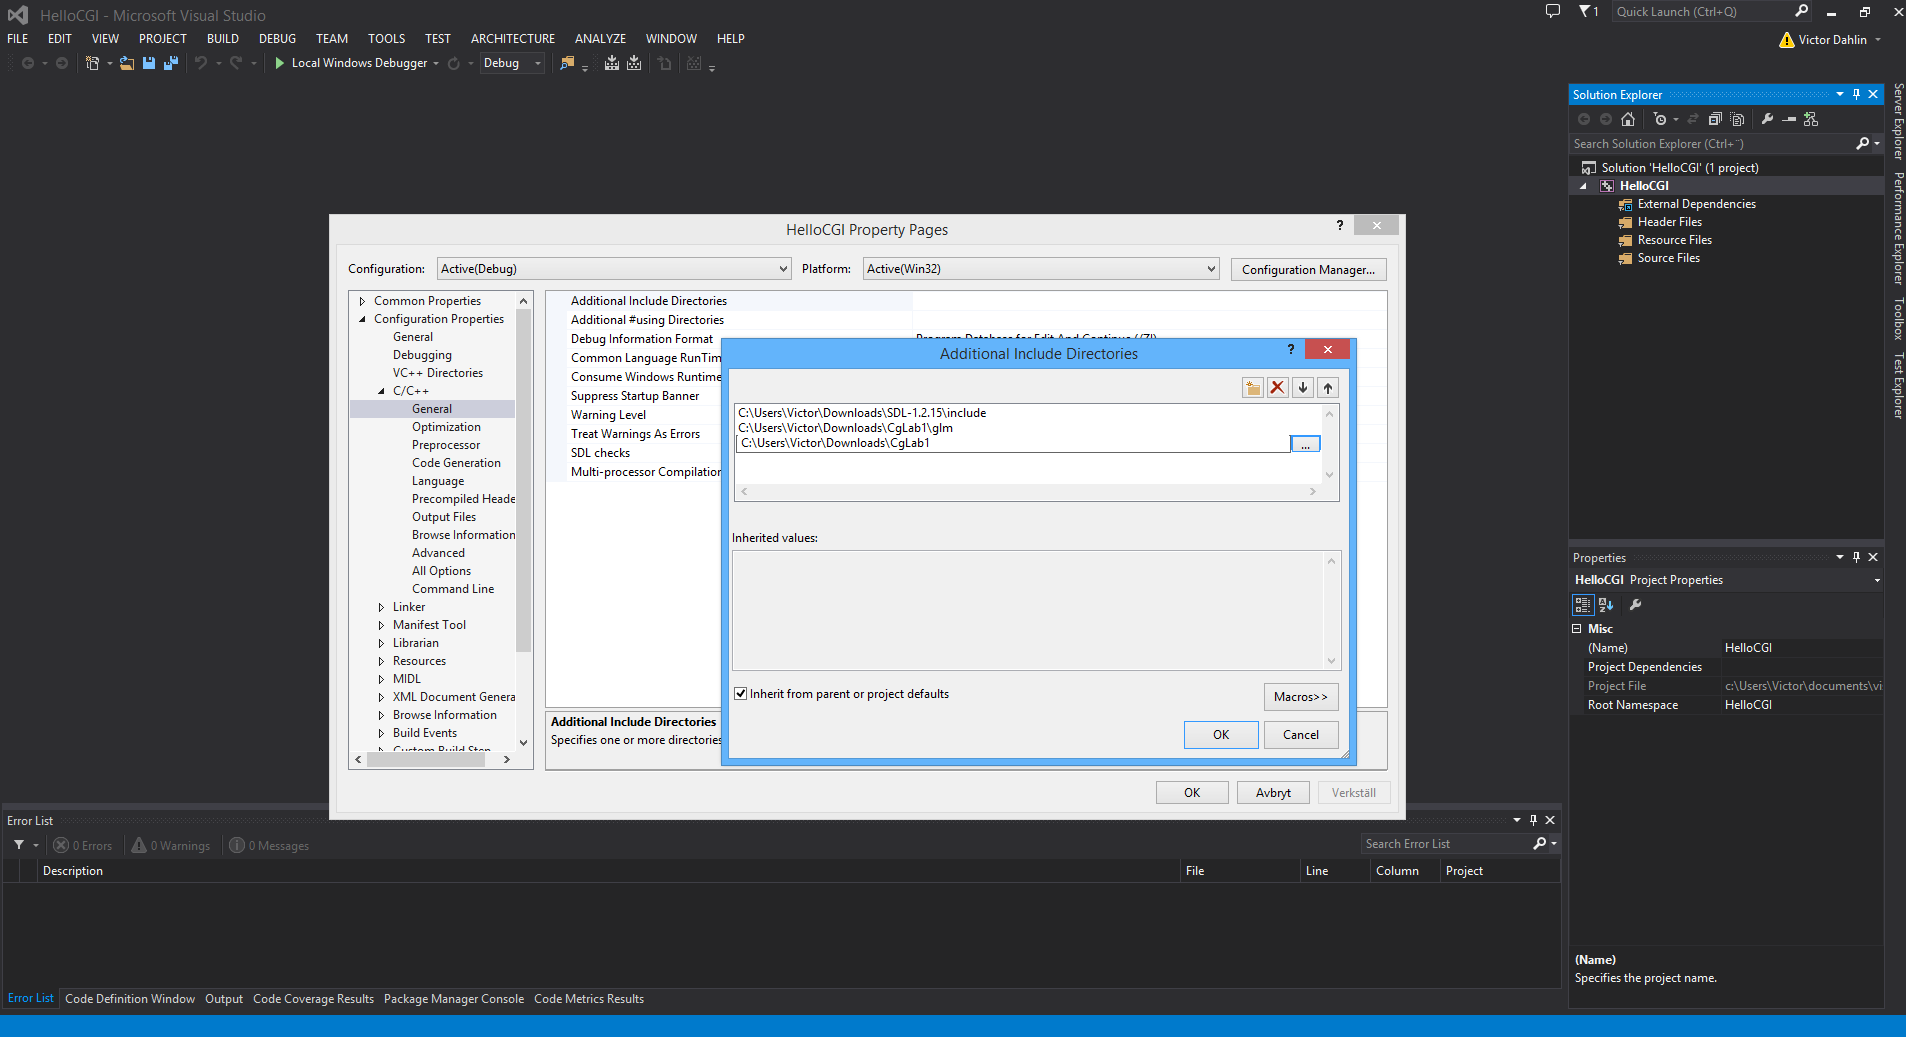Open folder browser with the ellipsis button
This screenshot has width=1906, height=1037.
(1305, 444)
